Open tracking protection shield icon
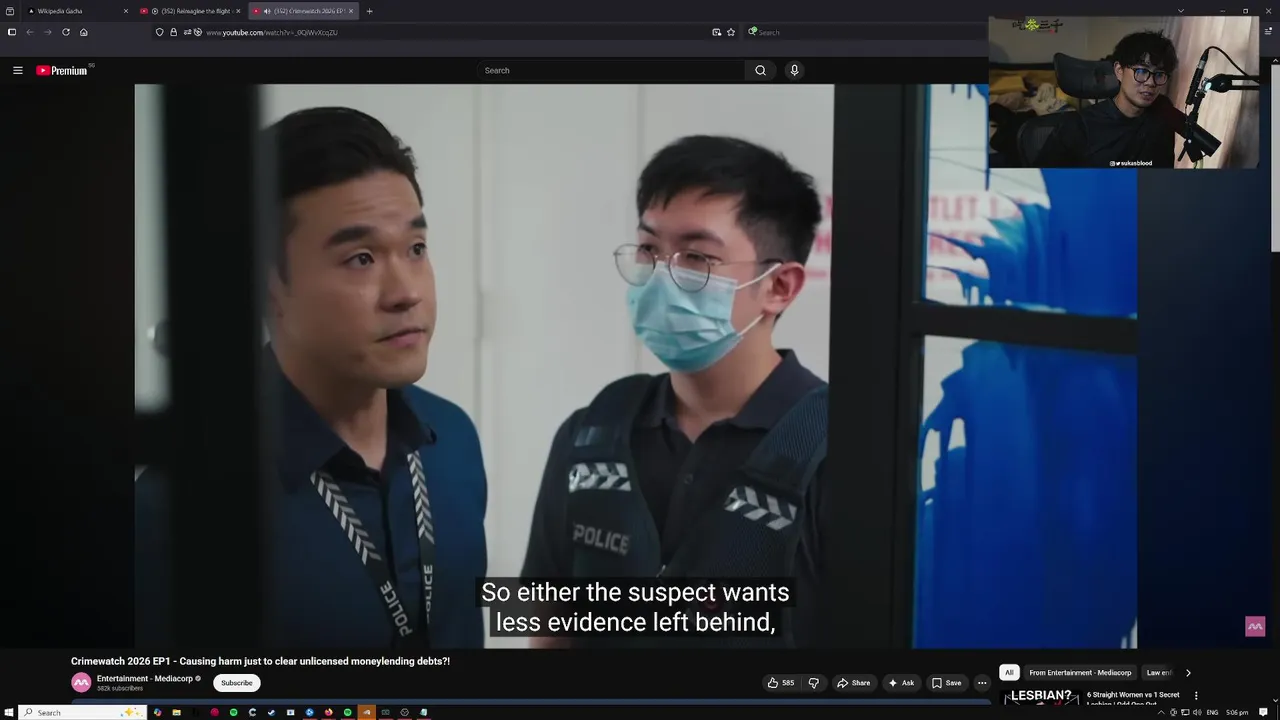This screenshot has height=720, width=1280. pos(159,32)
